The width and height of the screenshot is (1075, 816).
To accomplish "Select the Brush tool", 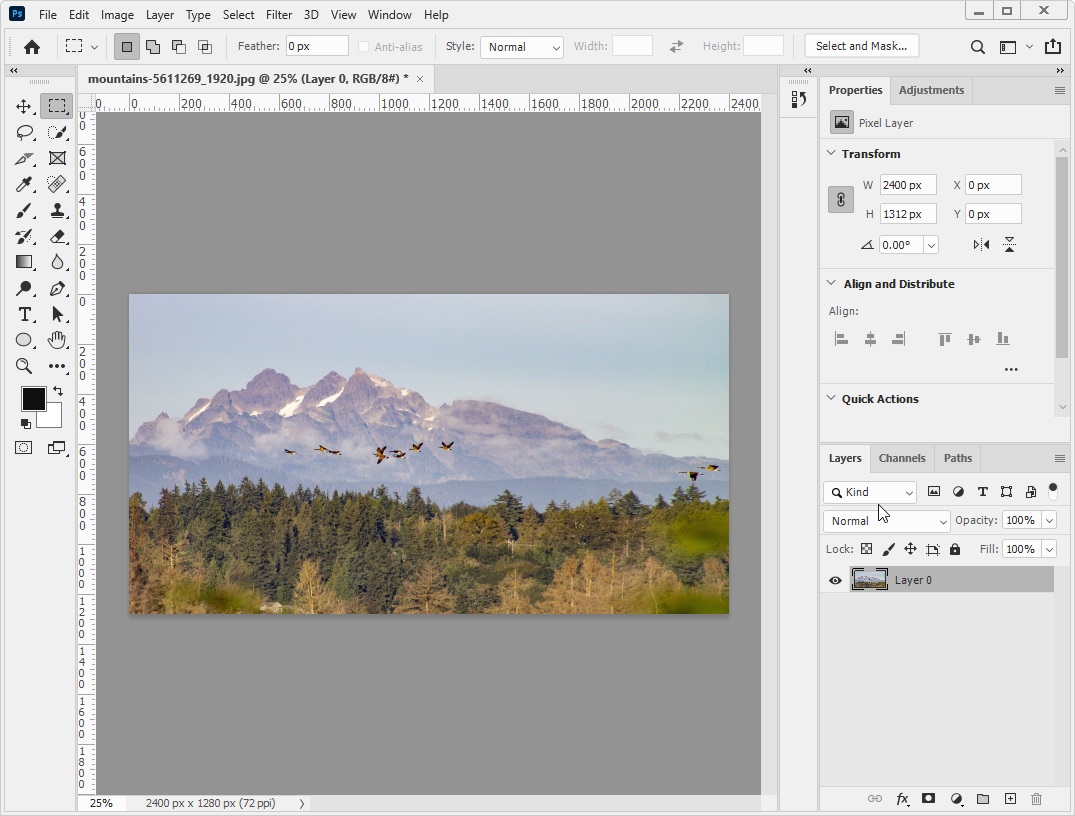I will coord(25,211).
